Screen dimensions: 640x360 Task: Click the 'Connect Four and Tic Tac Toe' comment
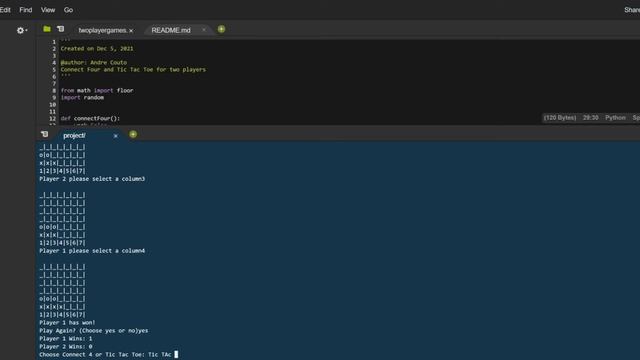click(x=133, y=69)
